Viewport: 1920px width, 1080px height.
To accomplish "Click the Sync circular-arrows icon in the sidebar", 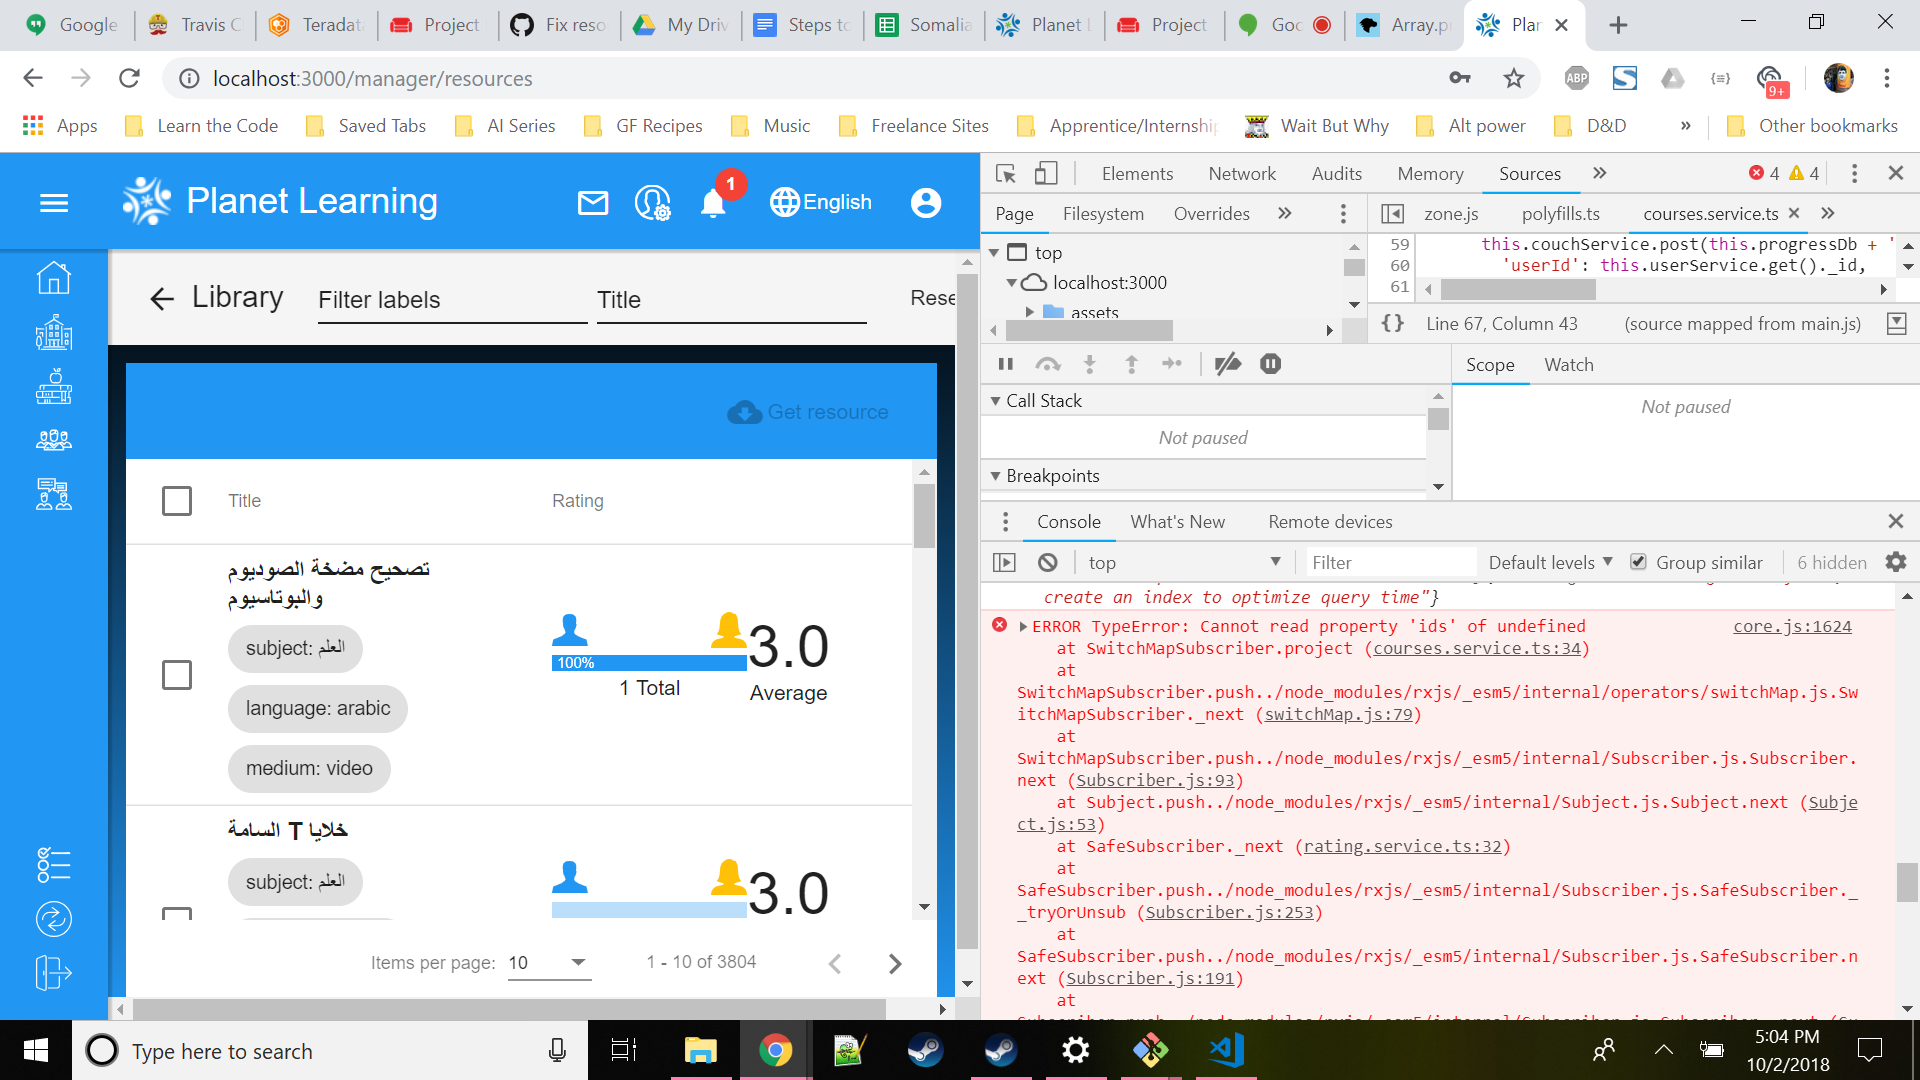I will coord(54,919).
